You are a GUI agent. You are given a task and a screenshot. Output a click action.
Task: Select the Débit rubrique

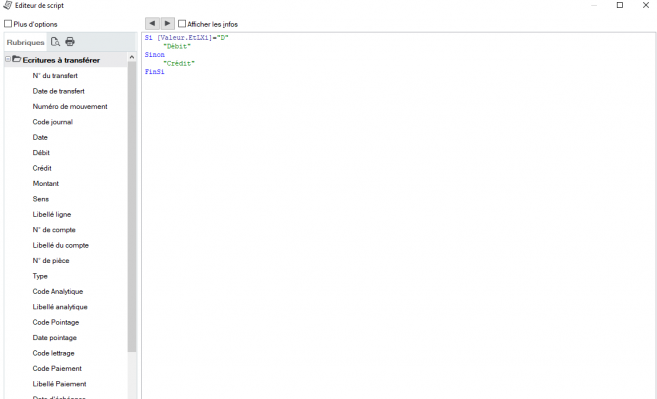click(x=41, y=153)
